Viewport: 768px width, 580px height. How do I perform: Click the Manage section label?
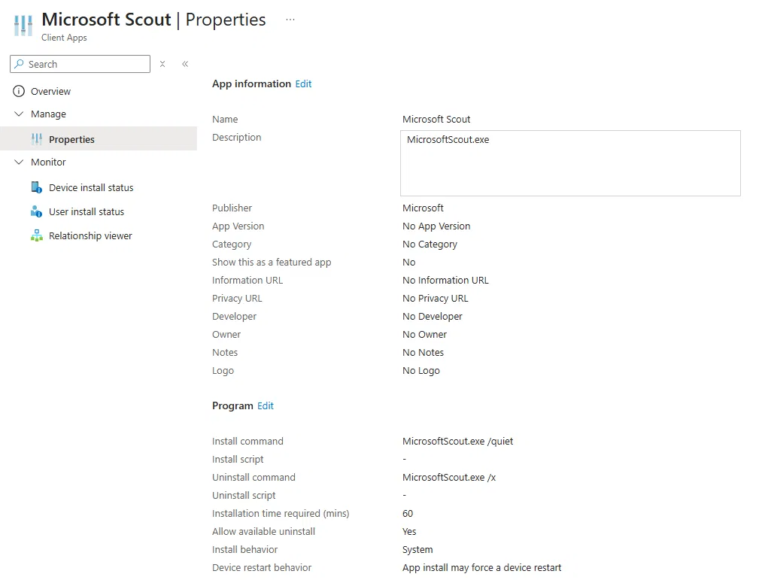pyautogui.click(x=48, y=114)
